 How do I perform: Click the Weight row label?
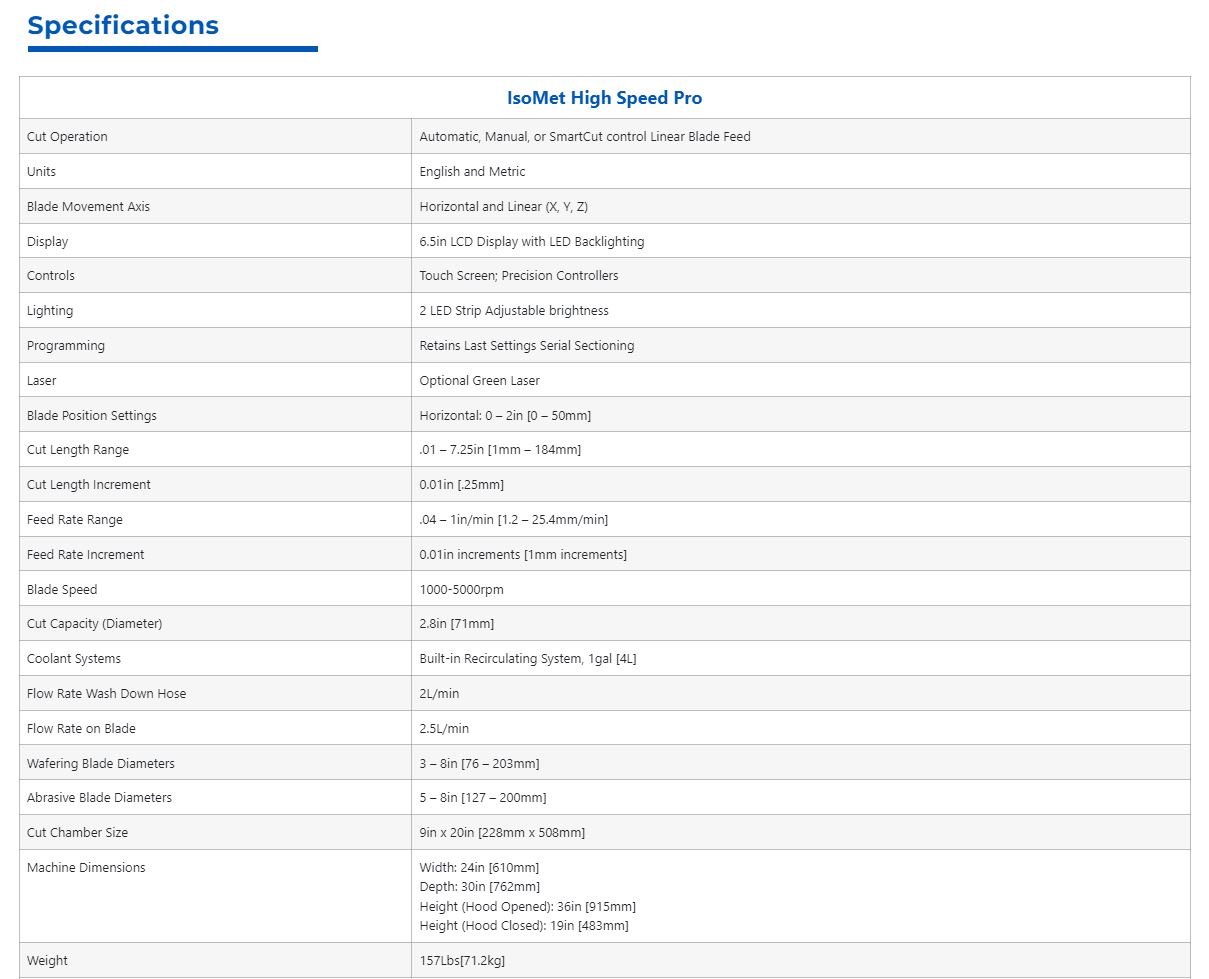(48, 961)
